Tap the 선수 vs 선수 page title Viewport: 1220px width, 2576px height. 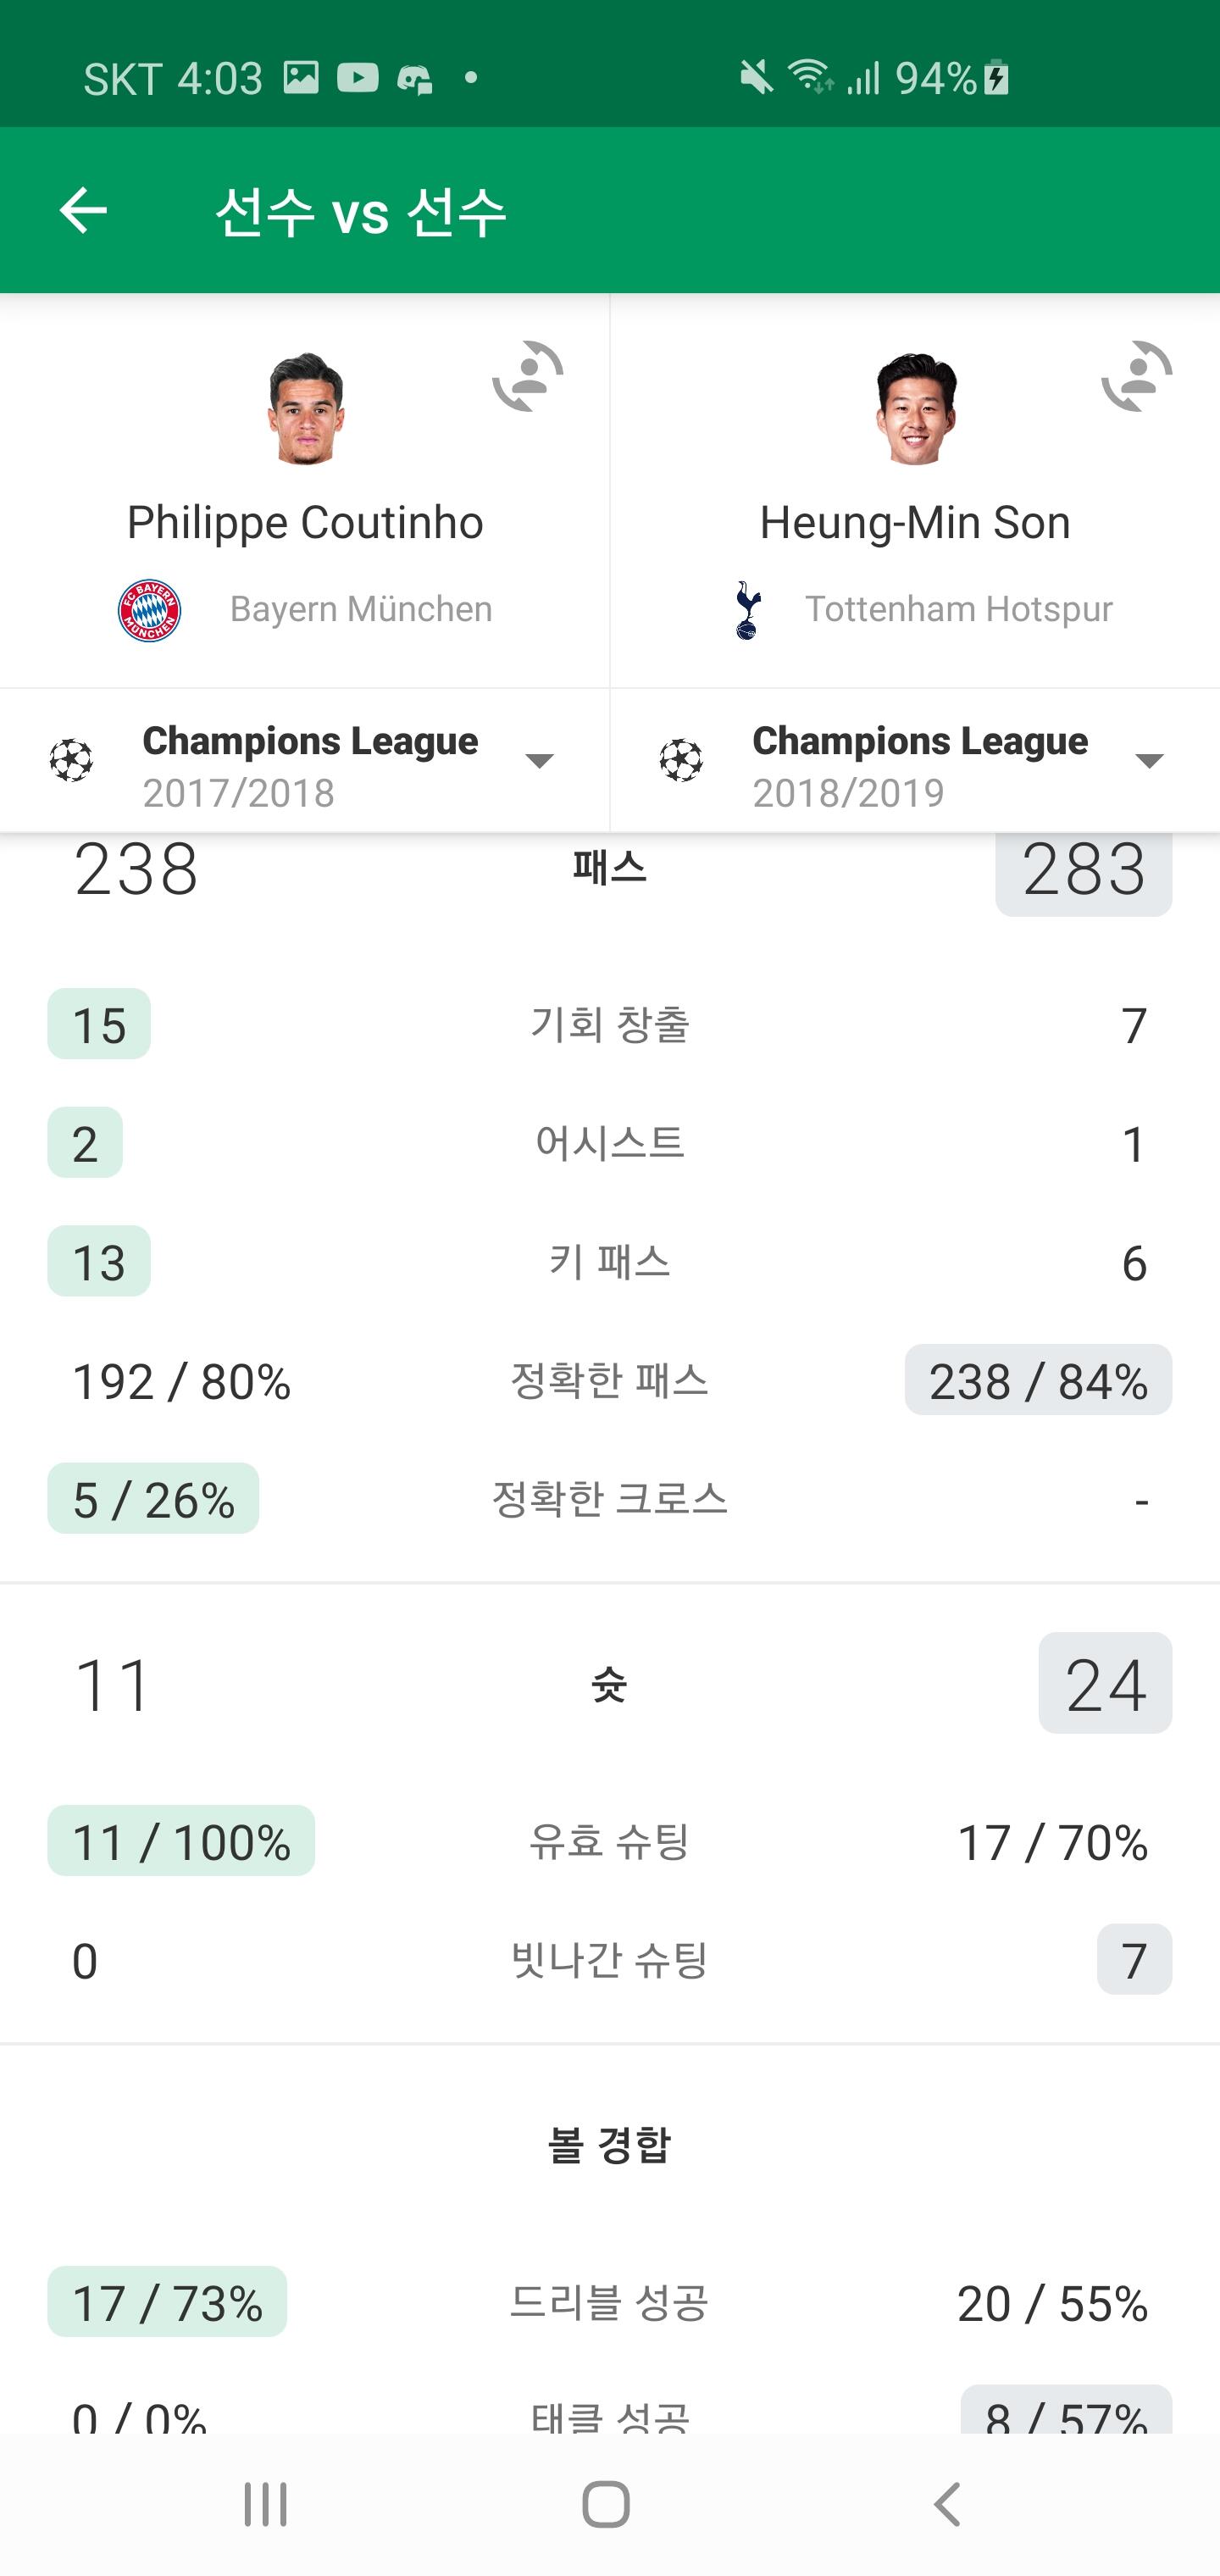tap(361, 212)
